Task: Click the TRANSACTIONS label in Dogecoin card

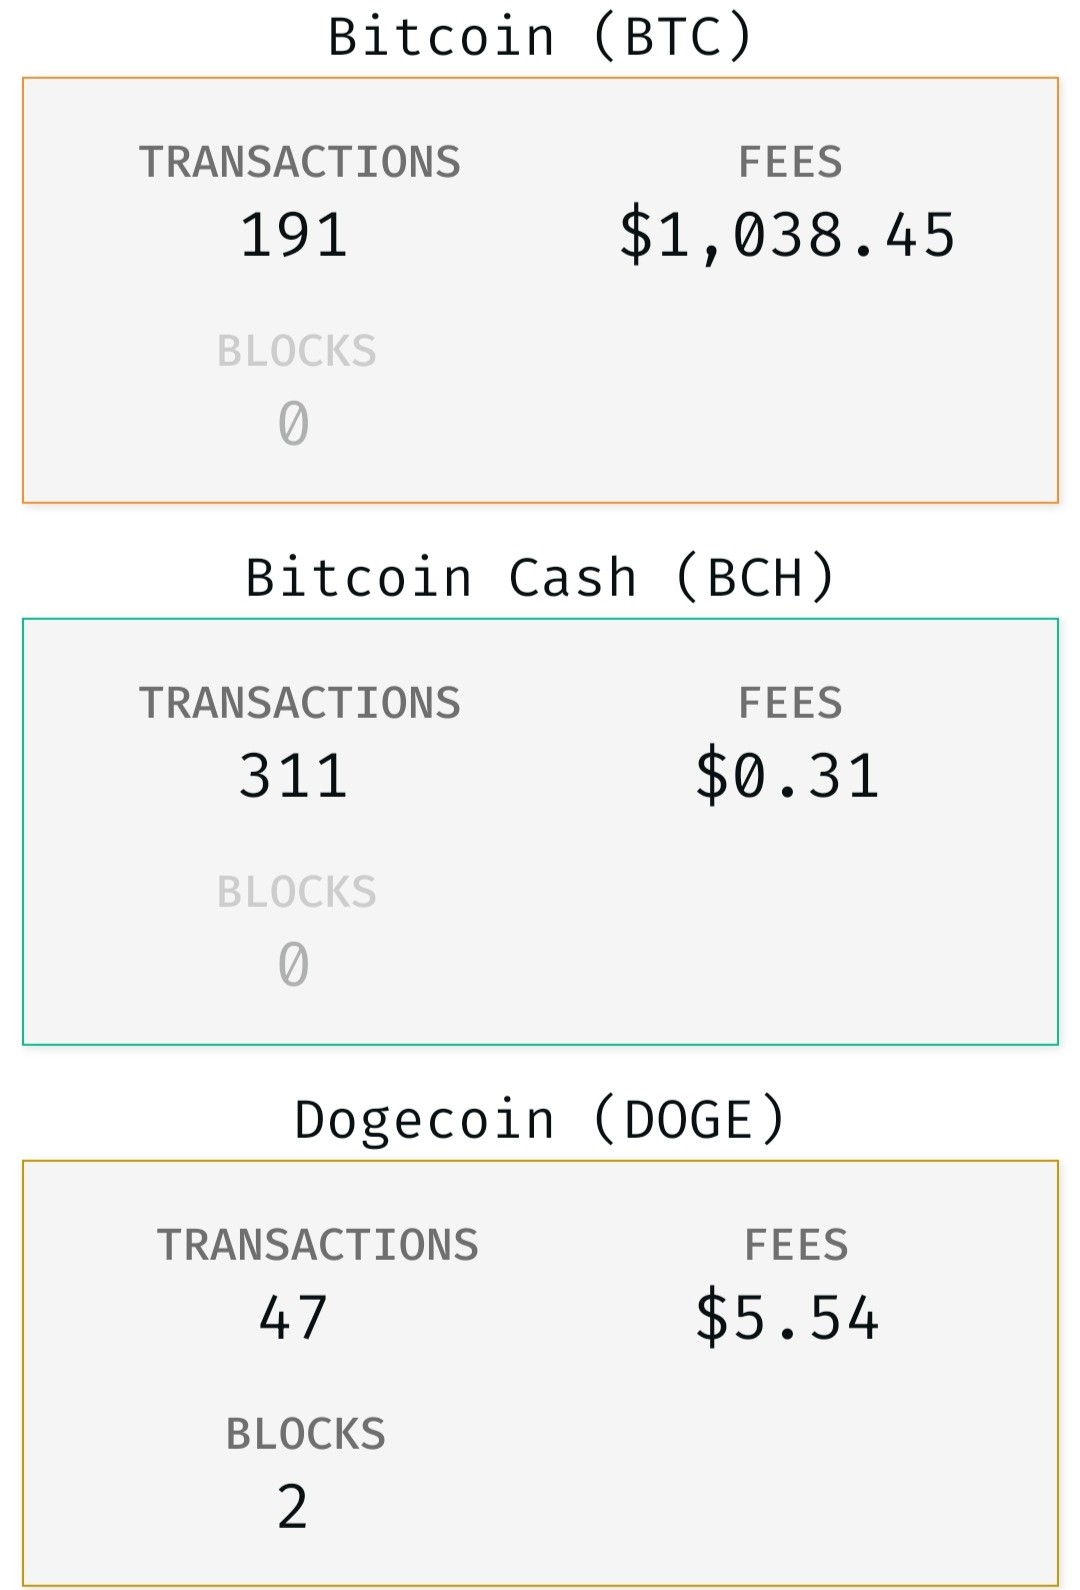Action: pyautogui.click(x=318, y=1246)
